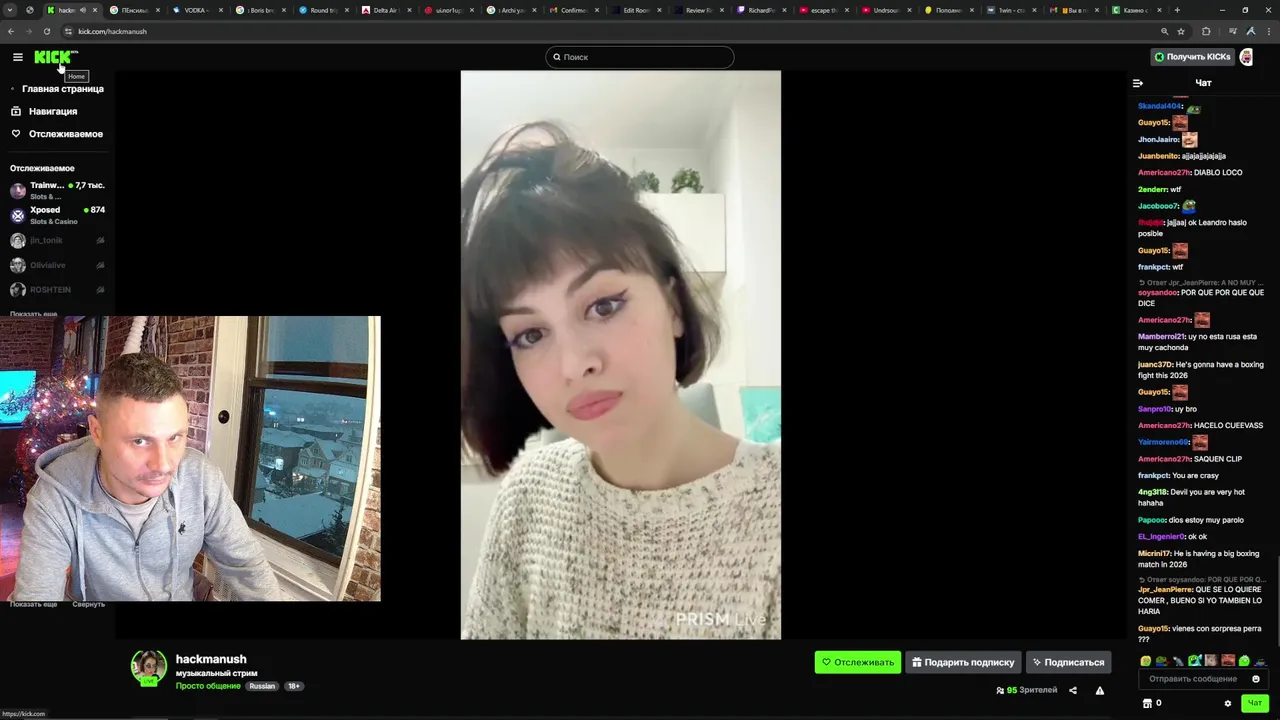Screen dimensions: 1280x720
Task: Click chat username Americano27h: DIABLO LOCO
Action: 1164,173
